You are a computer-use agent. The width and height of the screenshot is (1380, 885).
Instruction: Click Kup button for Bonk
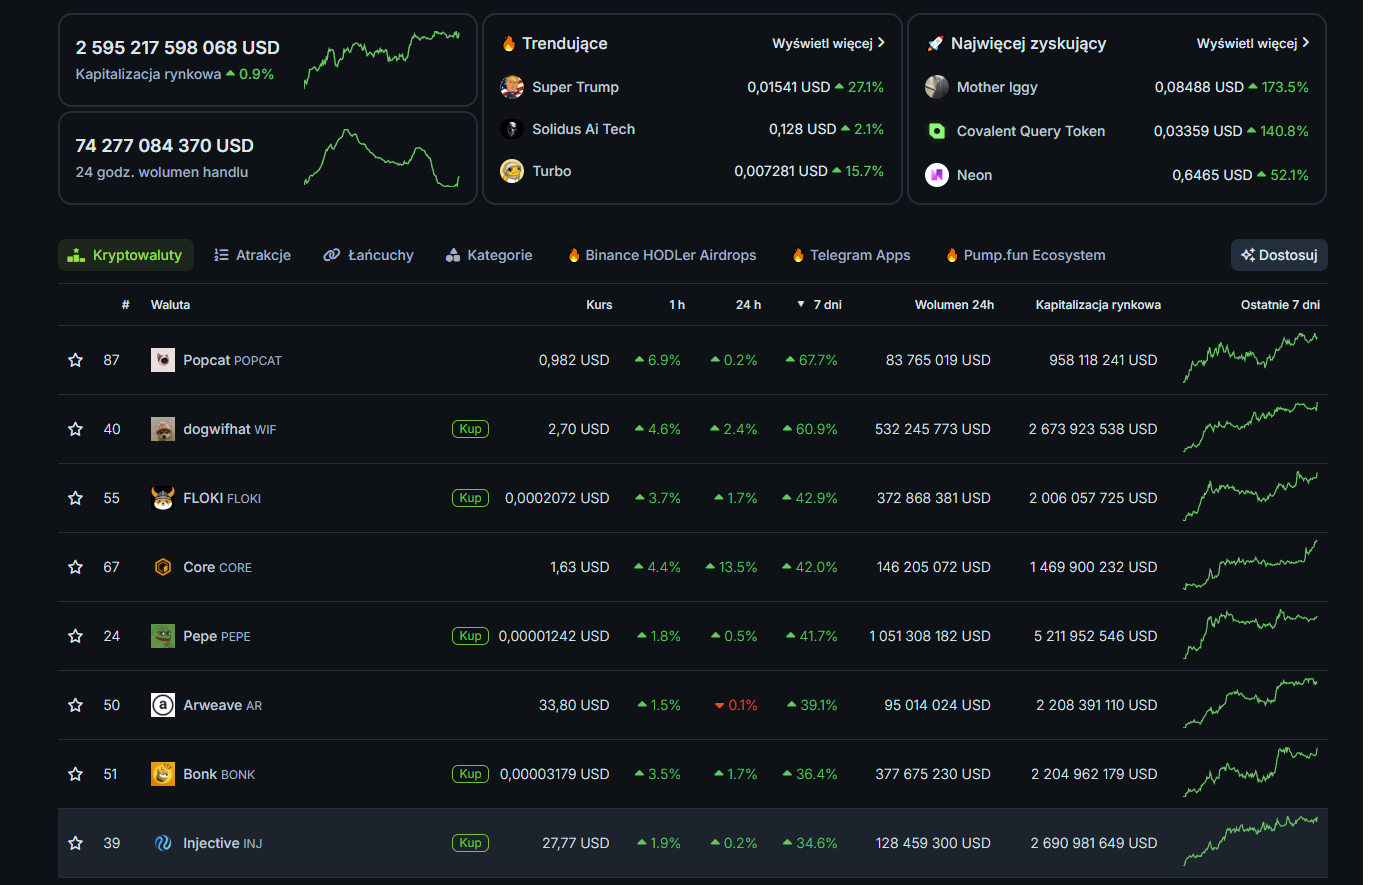pos(470,774)
